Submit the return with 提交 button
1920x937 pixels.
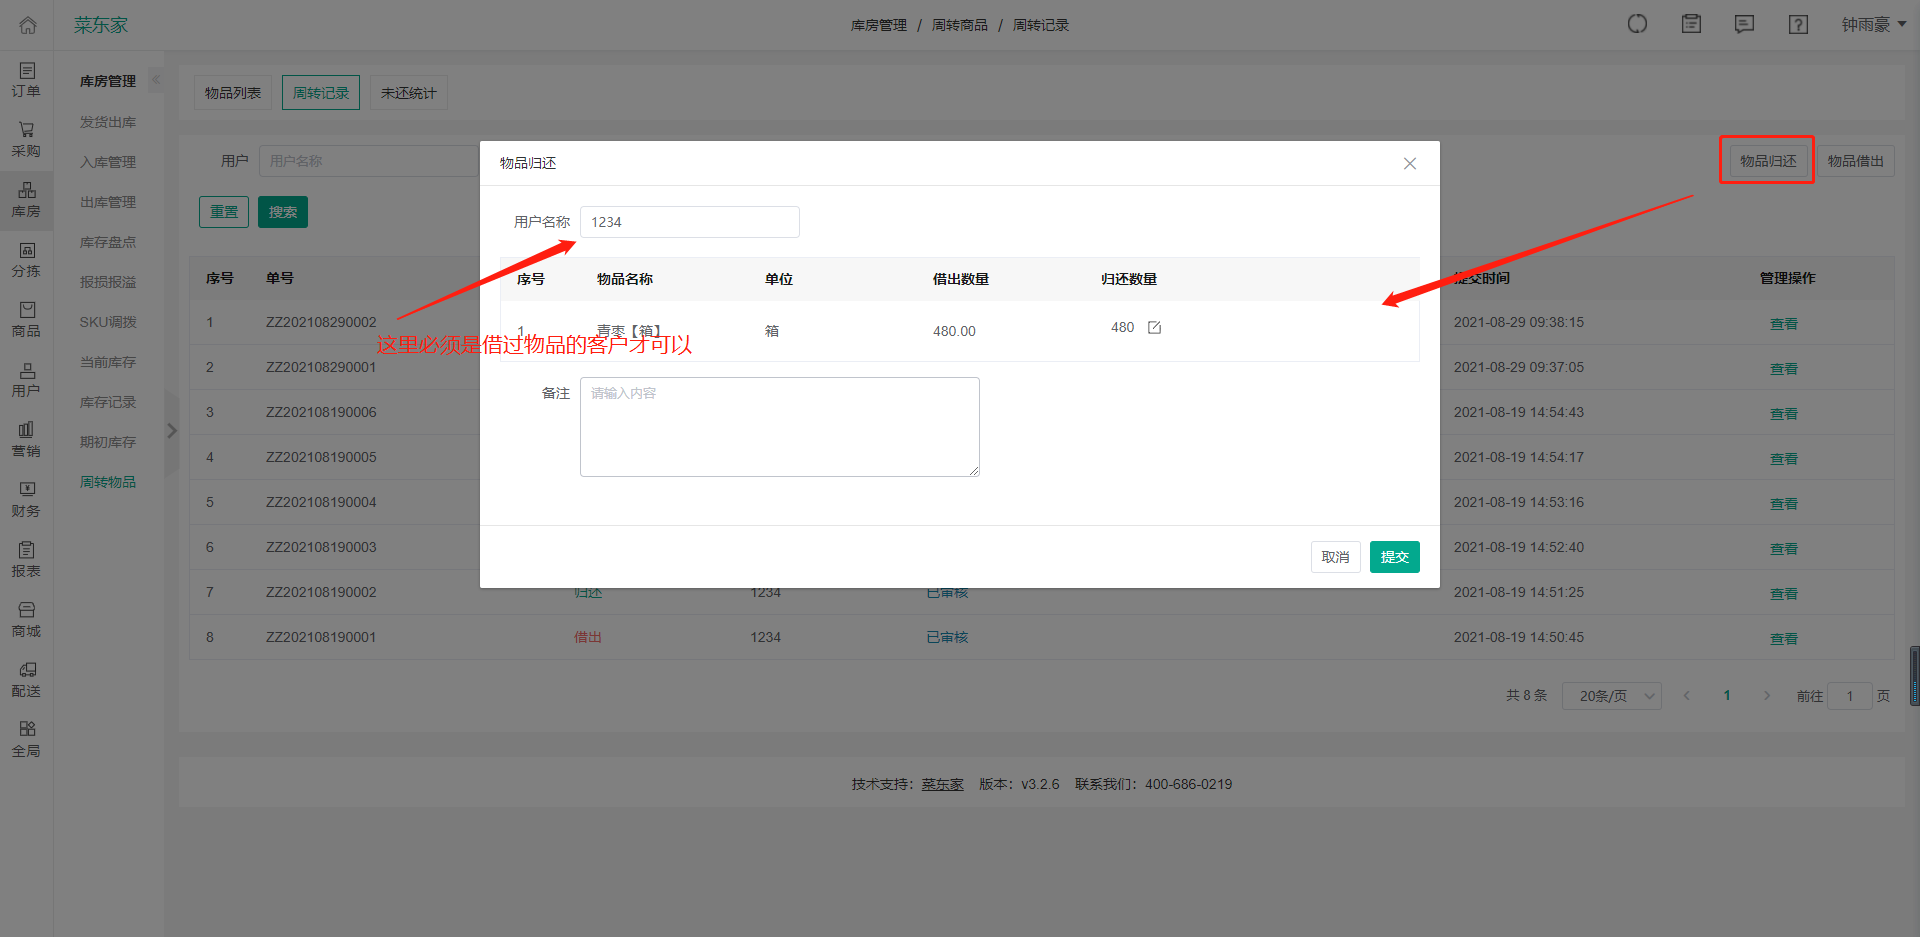tap(1394, 557)
